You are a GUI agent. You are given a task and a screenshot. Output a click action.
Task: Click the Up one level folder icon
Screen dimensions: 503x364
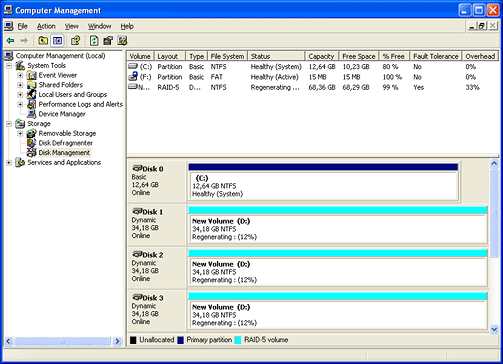(x=43, y=41)
